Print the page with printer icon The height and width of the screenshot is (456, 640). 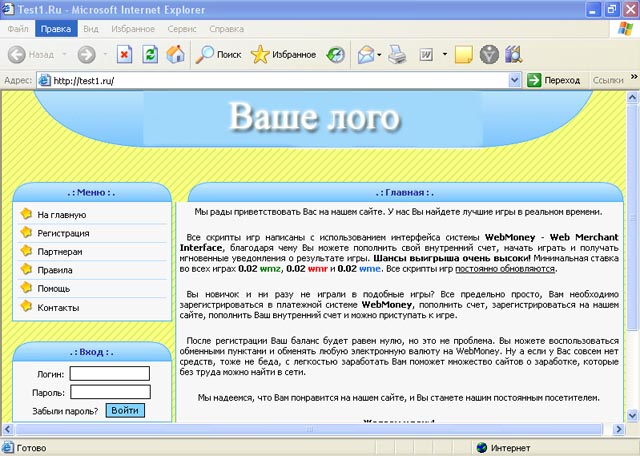[x=397, y=54]
